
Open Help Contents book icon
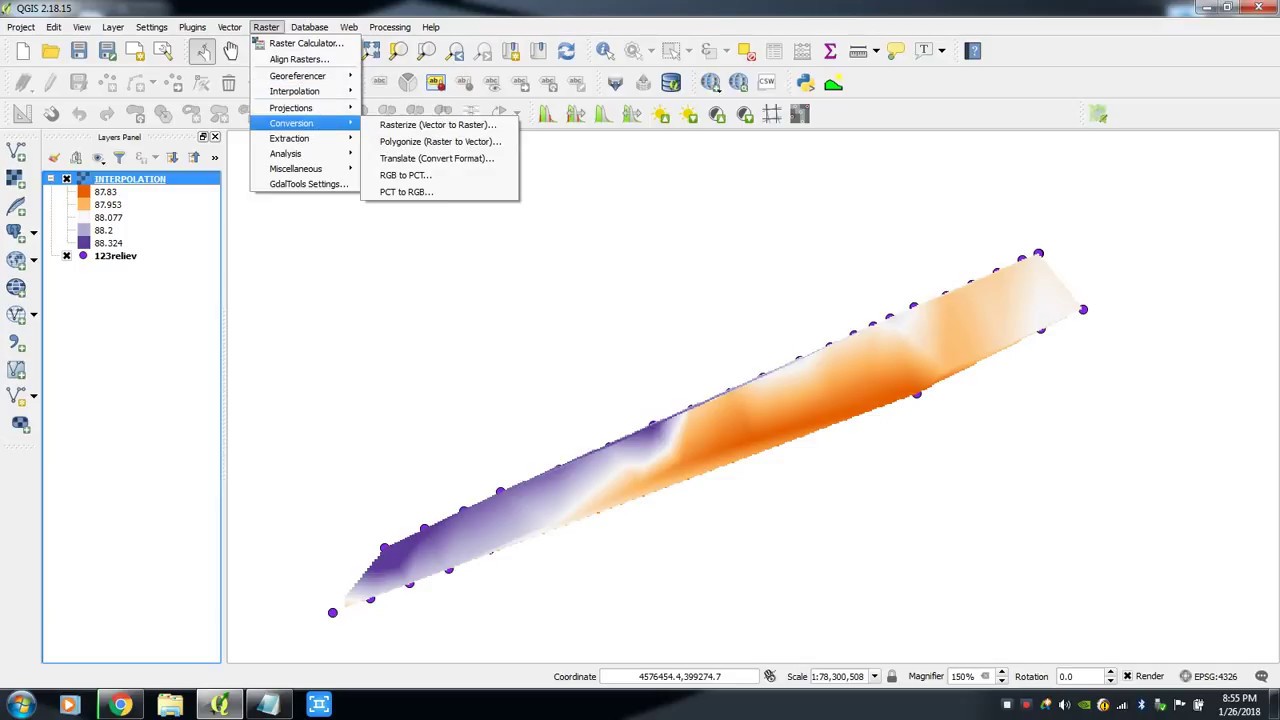(973, 51)
